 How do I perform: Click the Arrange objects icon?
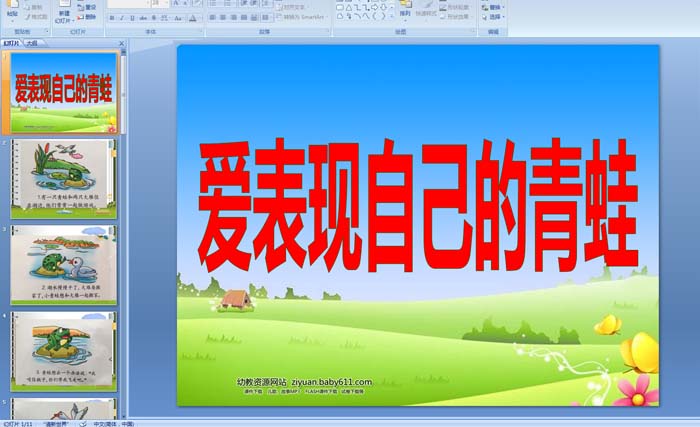(x=405, y=10)
